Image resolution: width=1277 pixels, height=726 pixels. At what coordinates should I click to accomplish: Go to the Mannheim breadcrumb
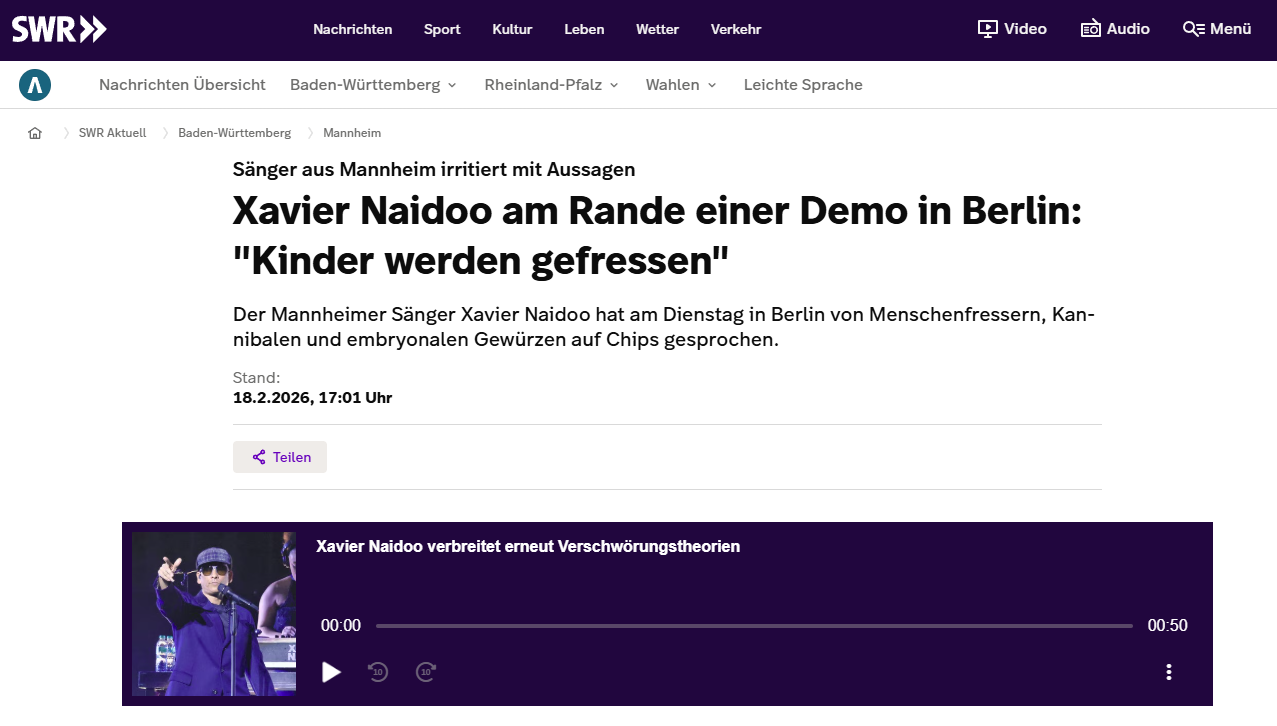click(352, 133)
